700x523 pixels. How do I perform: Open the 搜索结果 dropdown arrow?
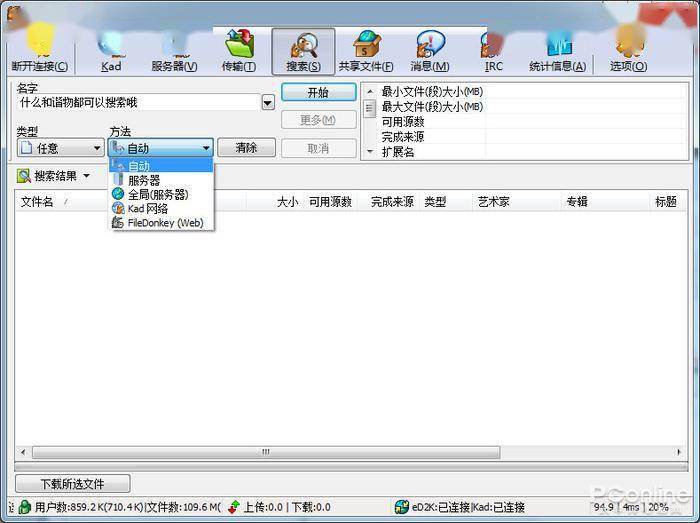[x=87, y=176]
